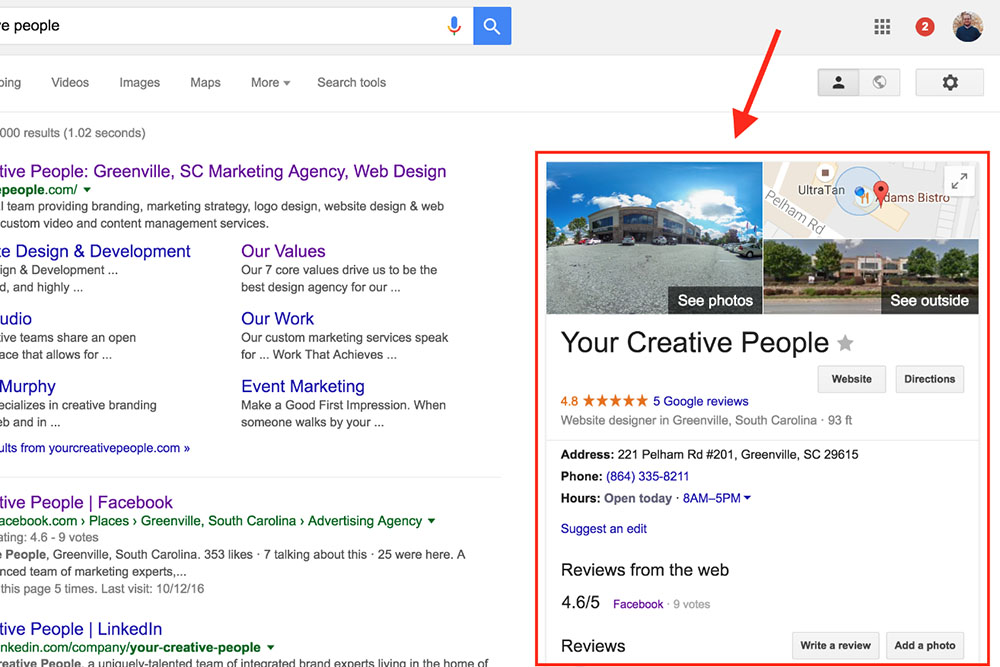The width and height of the screenshot is (1000, 667).
Task: Open the settings gear icon
Action: [x=950, y=82]
